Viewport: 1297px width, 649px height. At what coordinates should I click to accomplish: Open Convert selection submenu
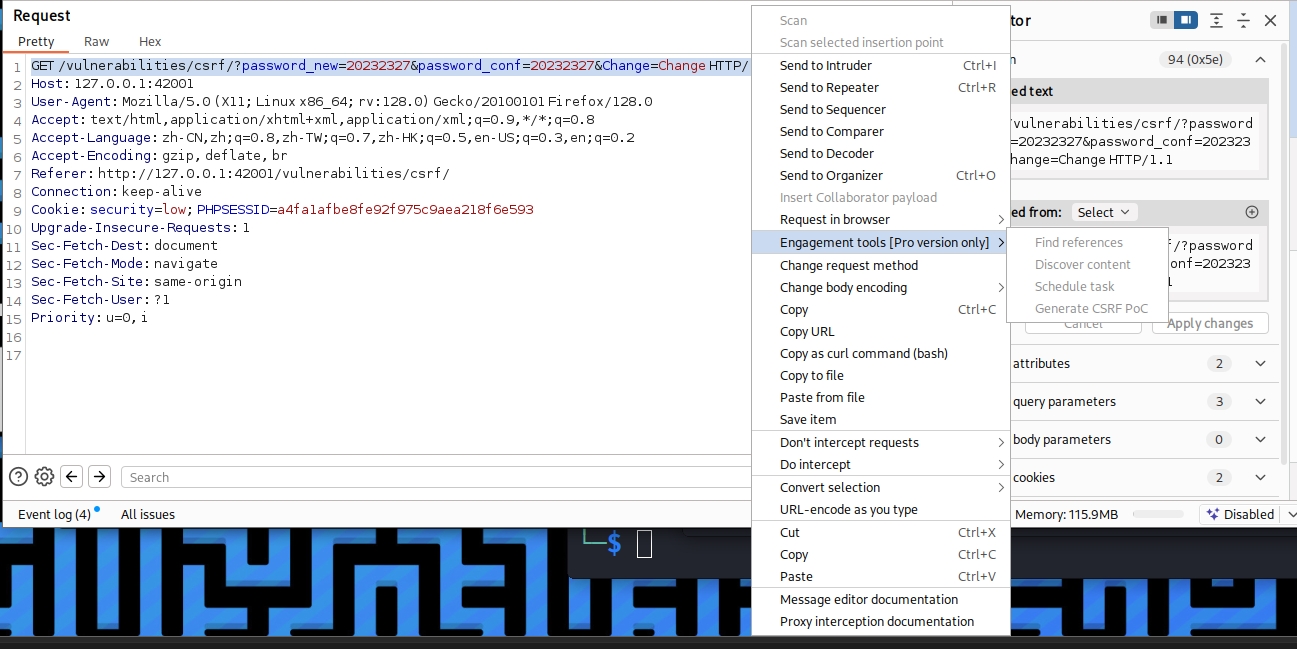(880, 488)
